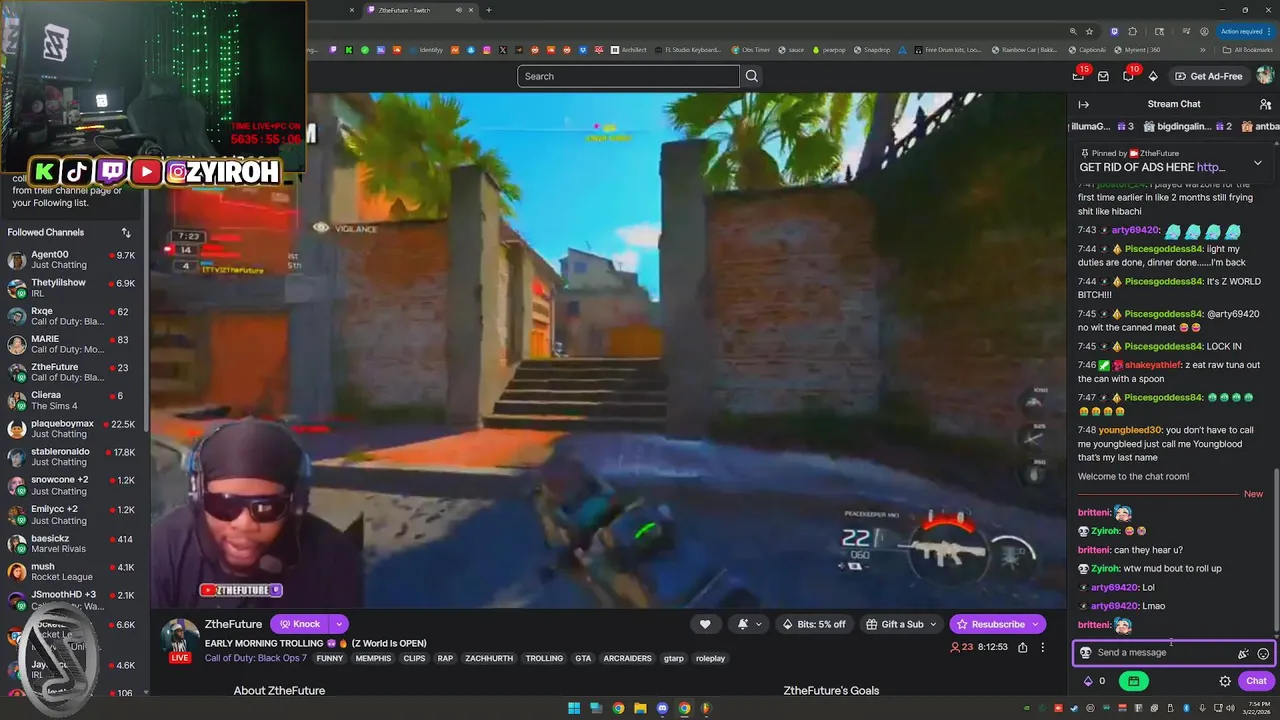Open the FL Studio Keyboard bookmark
The width and height of the screenshot is (1280, 720).
(x=686, y=50)
